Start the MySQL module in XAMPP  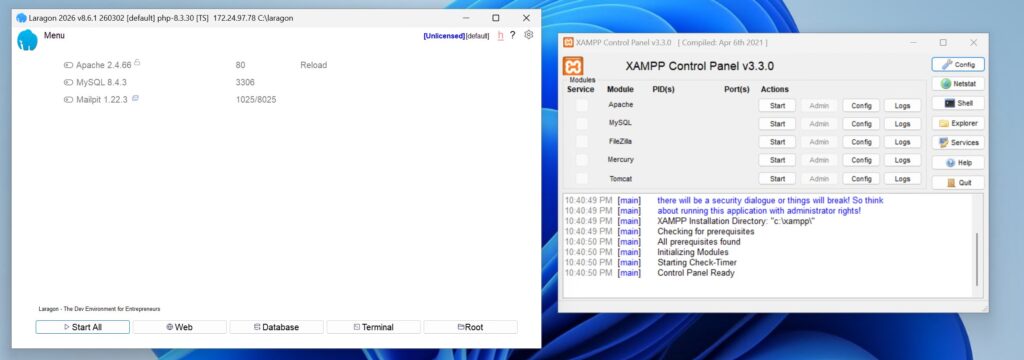pos(777,123)
